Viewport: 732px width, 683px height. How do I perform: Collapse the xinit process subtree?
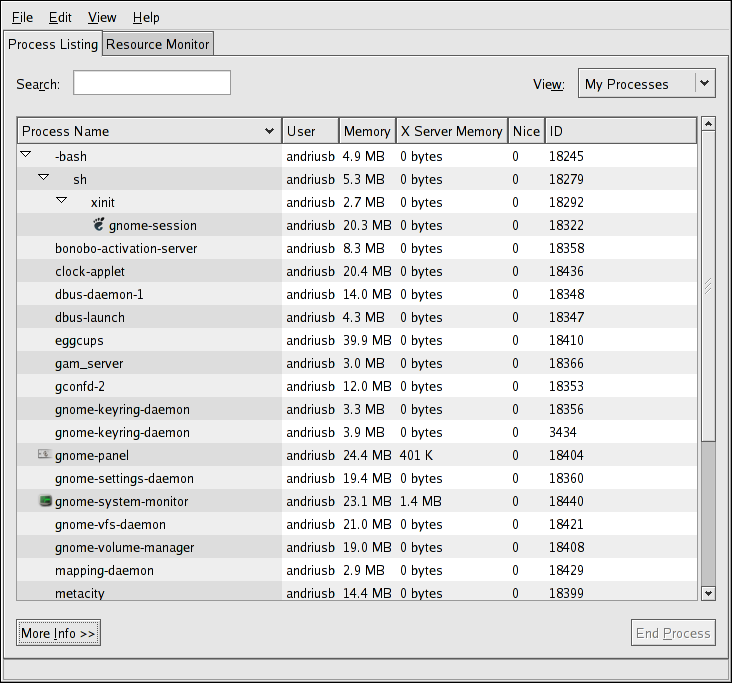point(62,201)
